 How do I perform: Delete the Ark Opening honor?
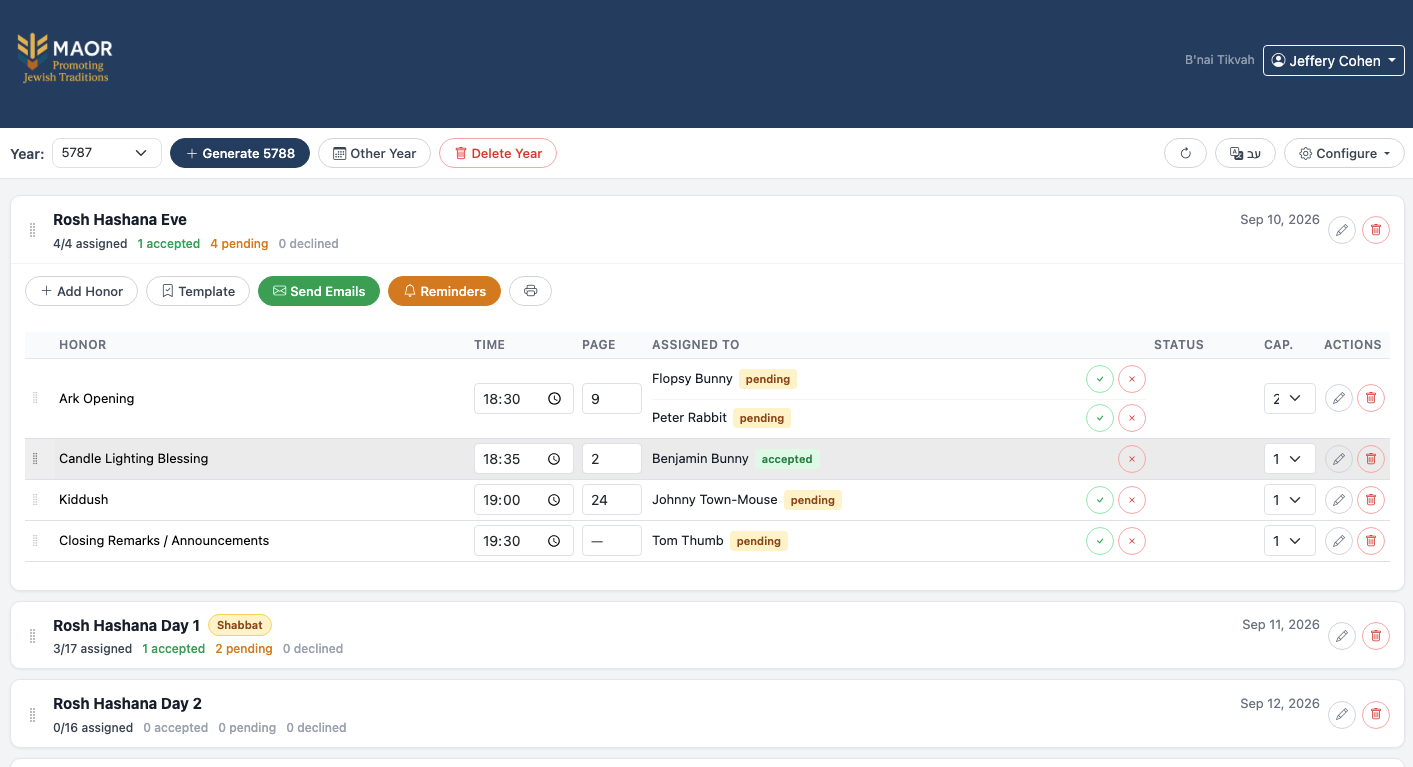[1371, 398]
